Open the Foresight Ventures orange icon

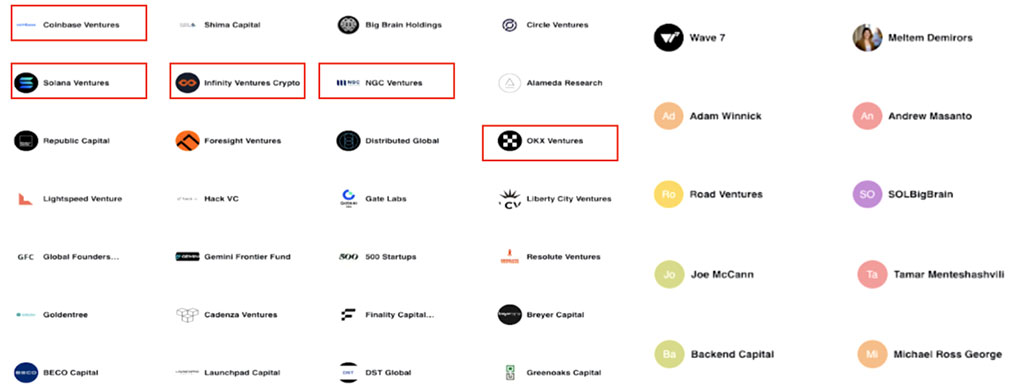pyautogui.click(x=187, y=140)
